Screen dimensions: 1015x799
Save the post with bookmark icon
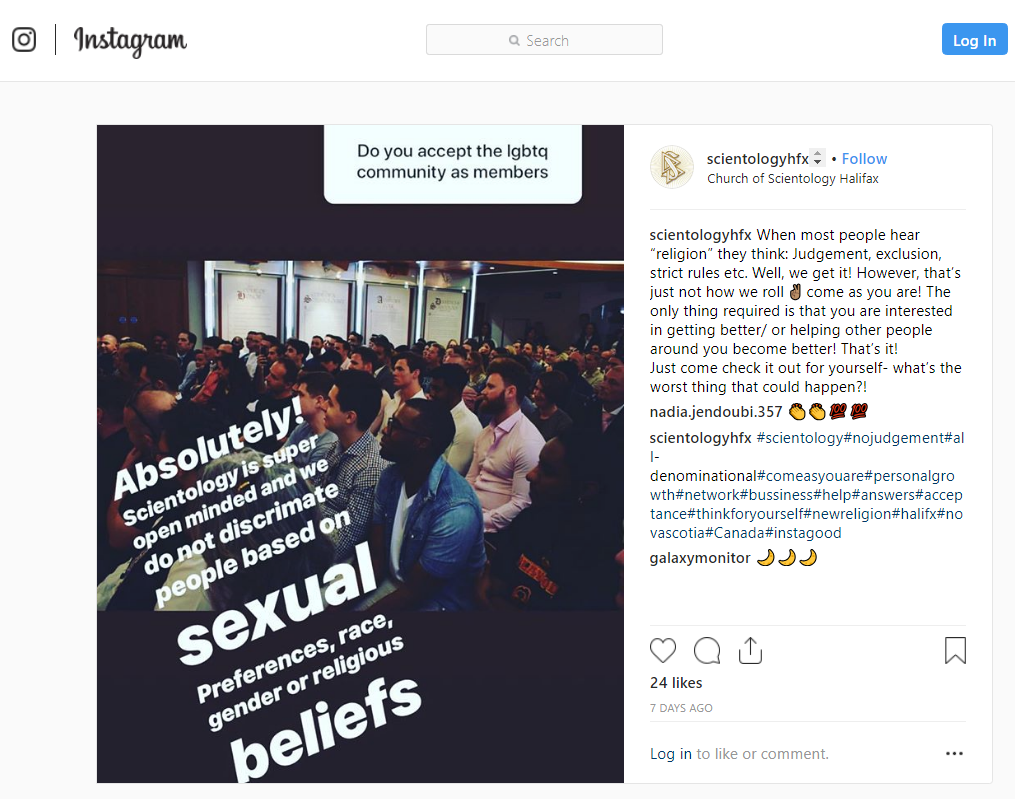click(x=955, y=651)
